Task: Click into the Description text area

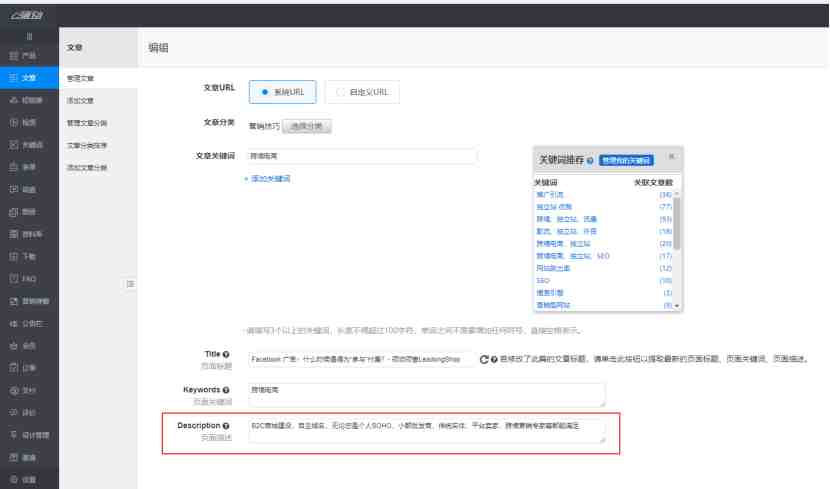Action: pyautogui.click(x=427, y=431)
